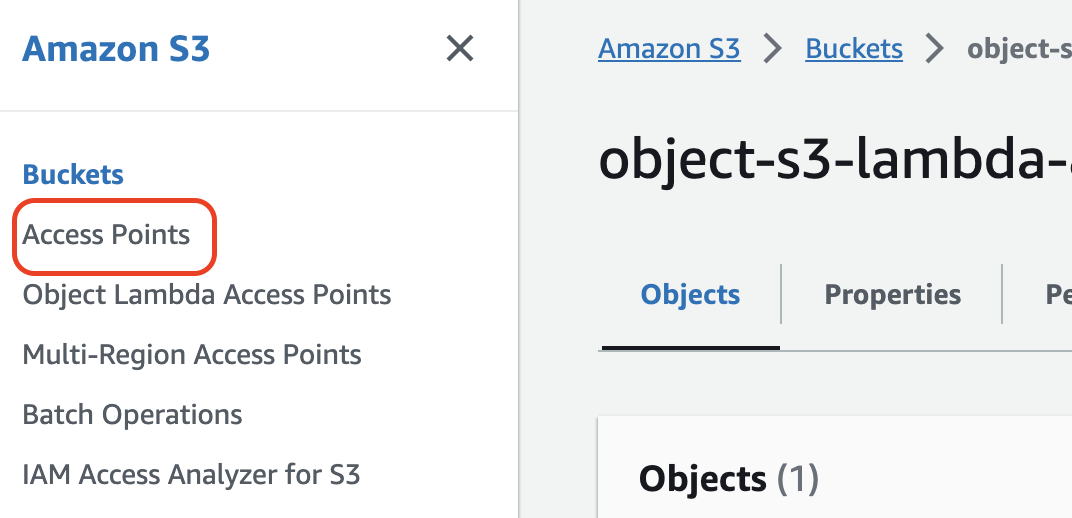
Task: Click the current bucket name breadcrumb
Action: click(1020, 48)
